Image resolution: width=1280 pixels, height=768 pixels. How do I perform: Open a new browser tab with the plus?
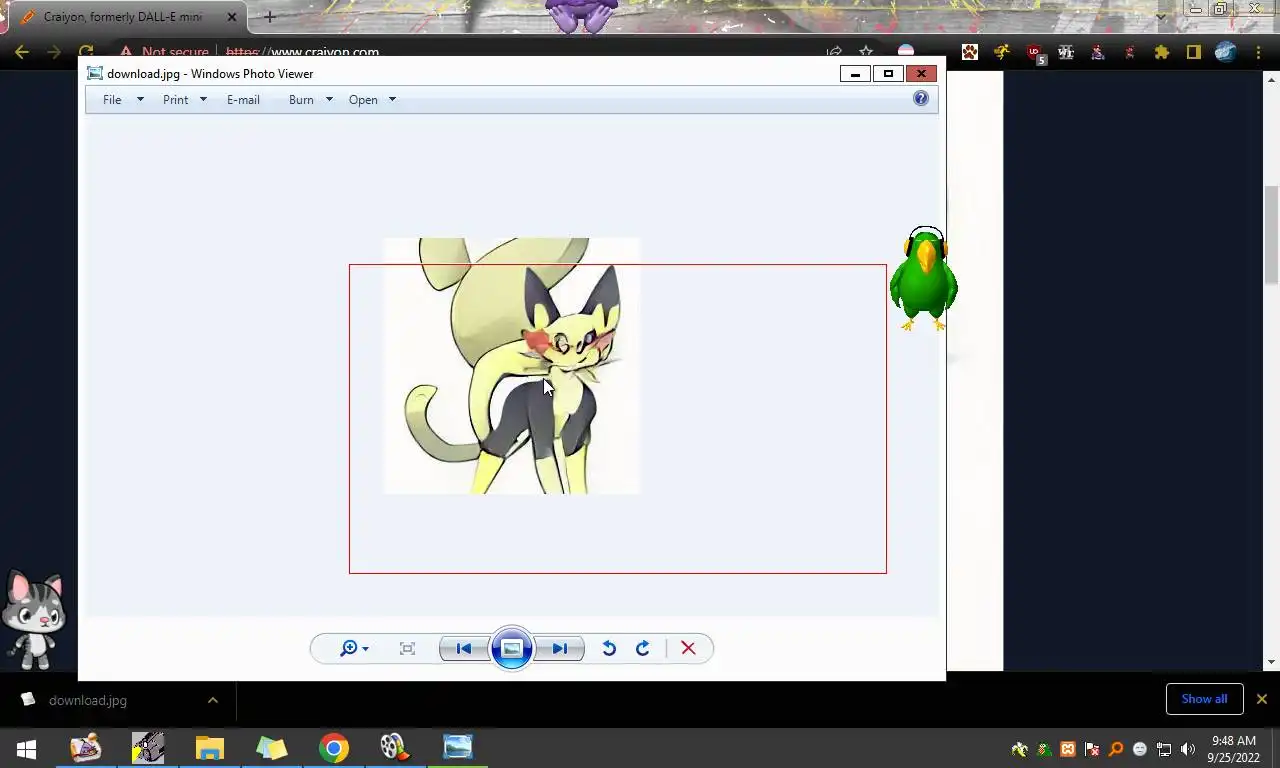point(269,17)
